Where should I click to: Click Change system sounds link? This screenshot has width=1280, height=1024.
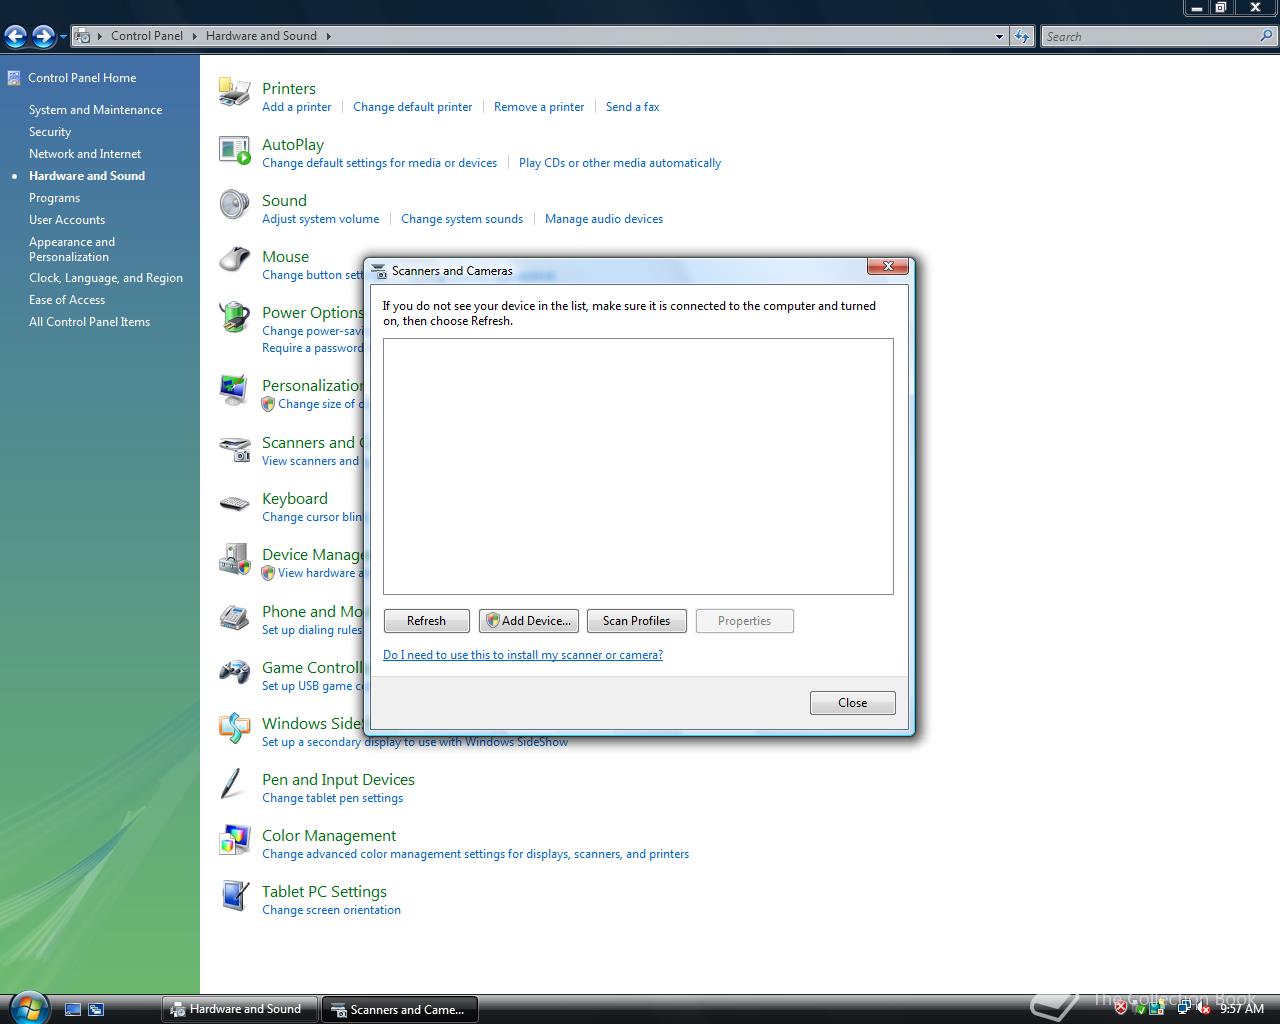tap(462, 219)
